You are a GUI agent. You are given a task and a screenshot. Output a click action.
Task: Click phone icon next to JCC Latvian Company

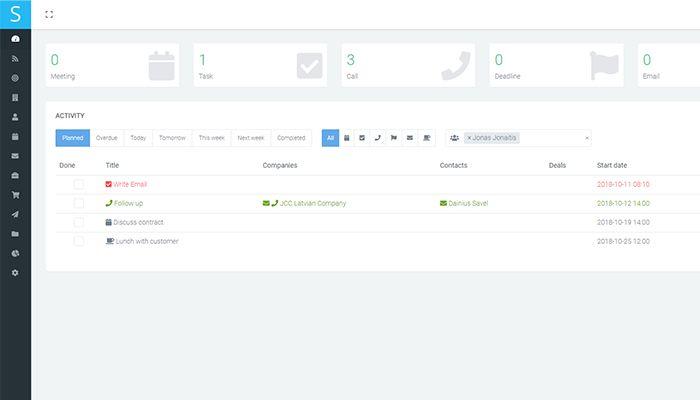coord(275,203)
